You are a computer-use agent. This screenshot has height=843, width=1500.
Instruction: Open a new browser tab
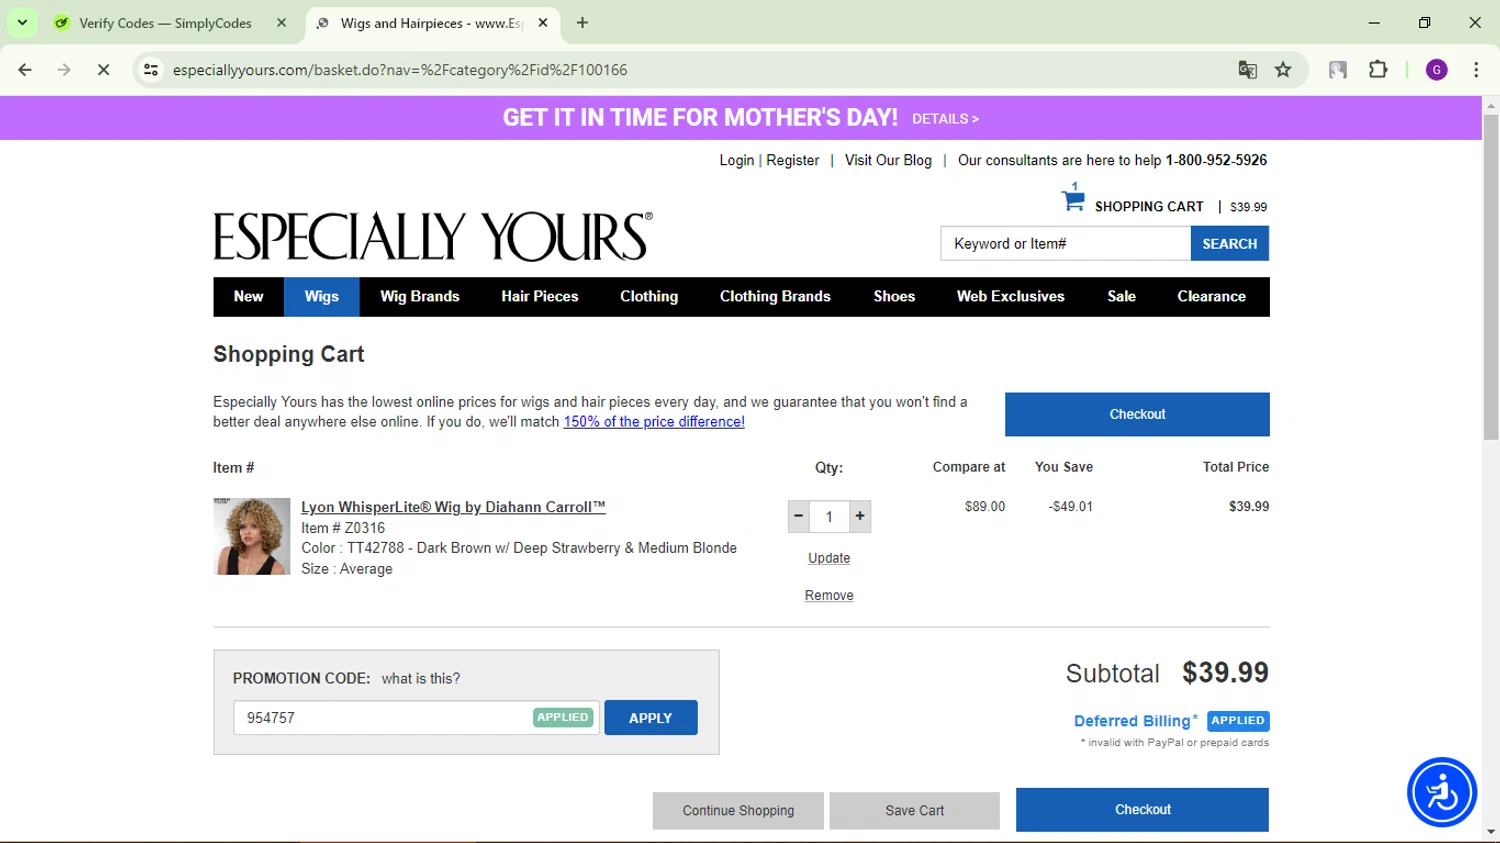pyautogui.click(x=582, y=22)
